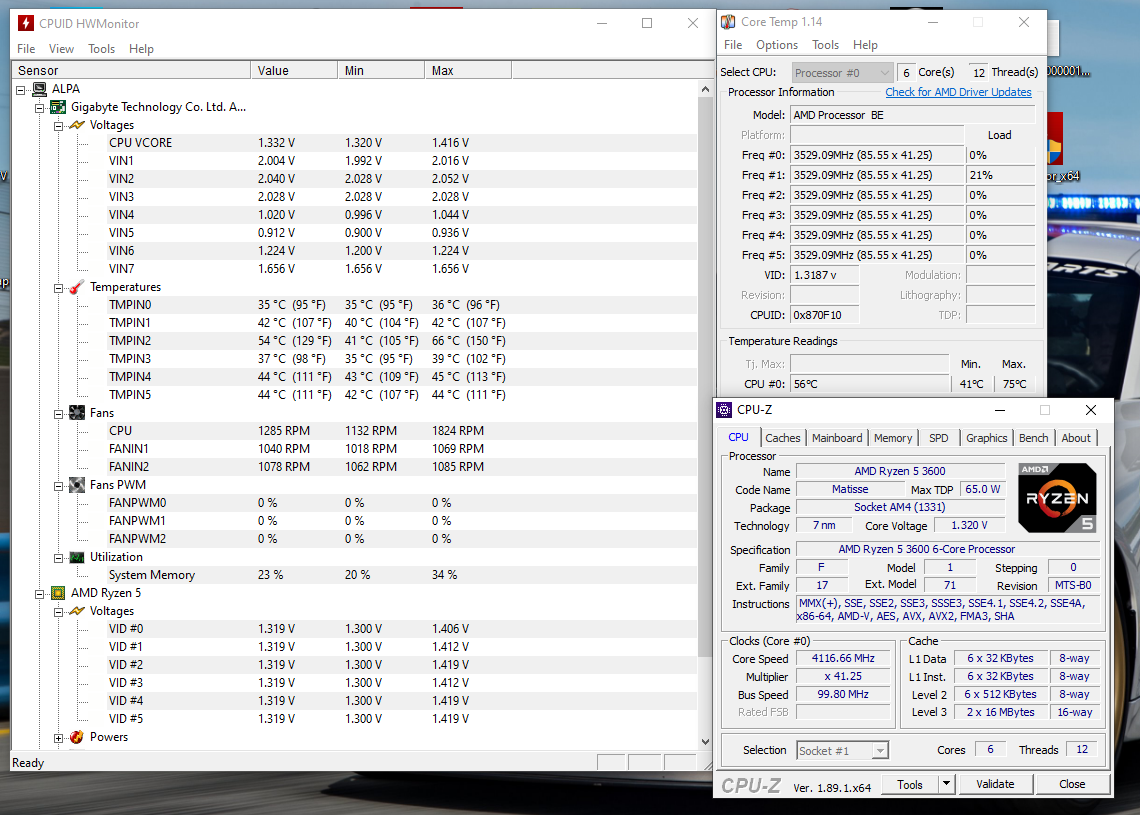The image size is (1140, 815).
Task: Switch to the Bench tab in CPU-Z
Action: [1033, 438]
